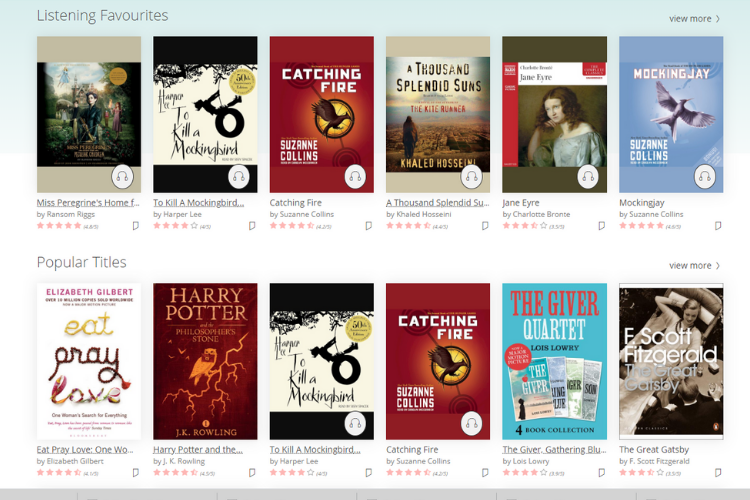Bookmark Harry Potter using the flag icon
Viewport: 750px width, 500px height.
(x=252, y=472)
